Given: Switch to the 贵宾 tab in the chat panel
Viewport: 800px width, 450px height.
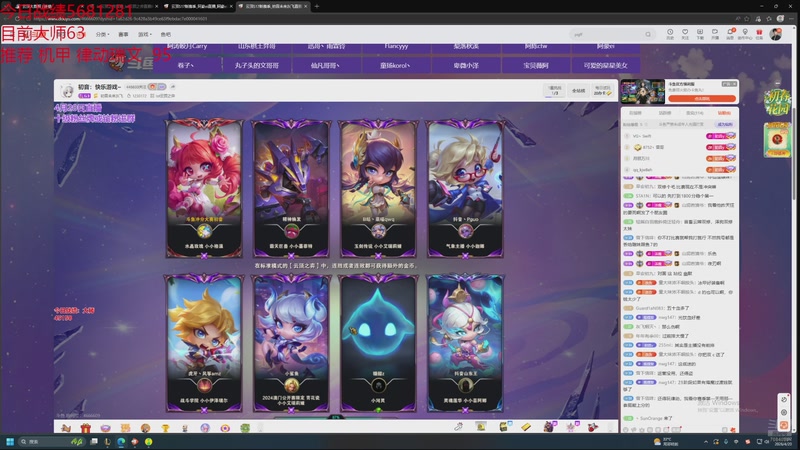Looking at the screenshot, I should click(x=694, y=113).
